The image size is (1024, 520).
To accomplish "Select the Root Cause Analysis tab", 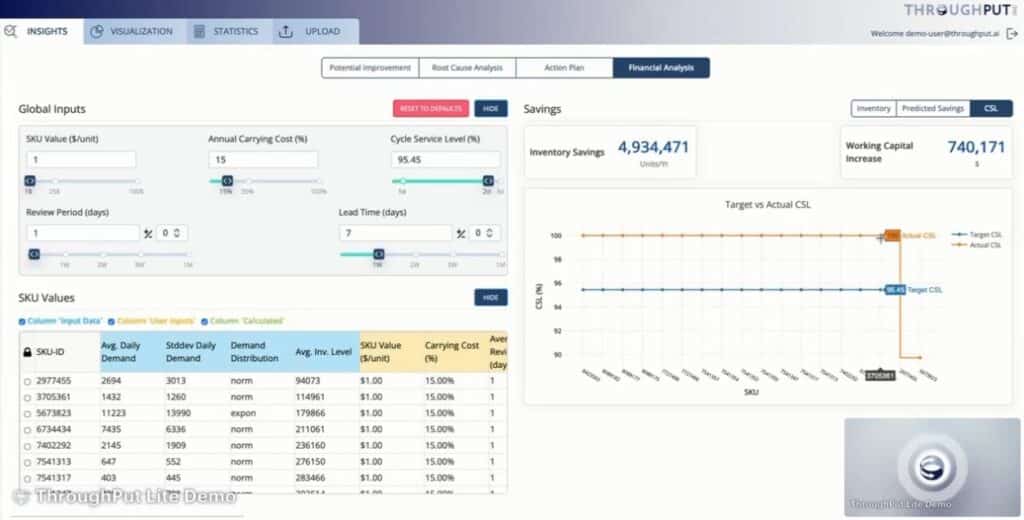I will click(x=467, y=68).
